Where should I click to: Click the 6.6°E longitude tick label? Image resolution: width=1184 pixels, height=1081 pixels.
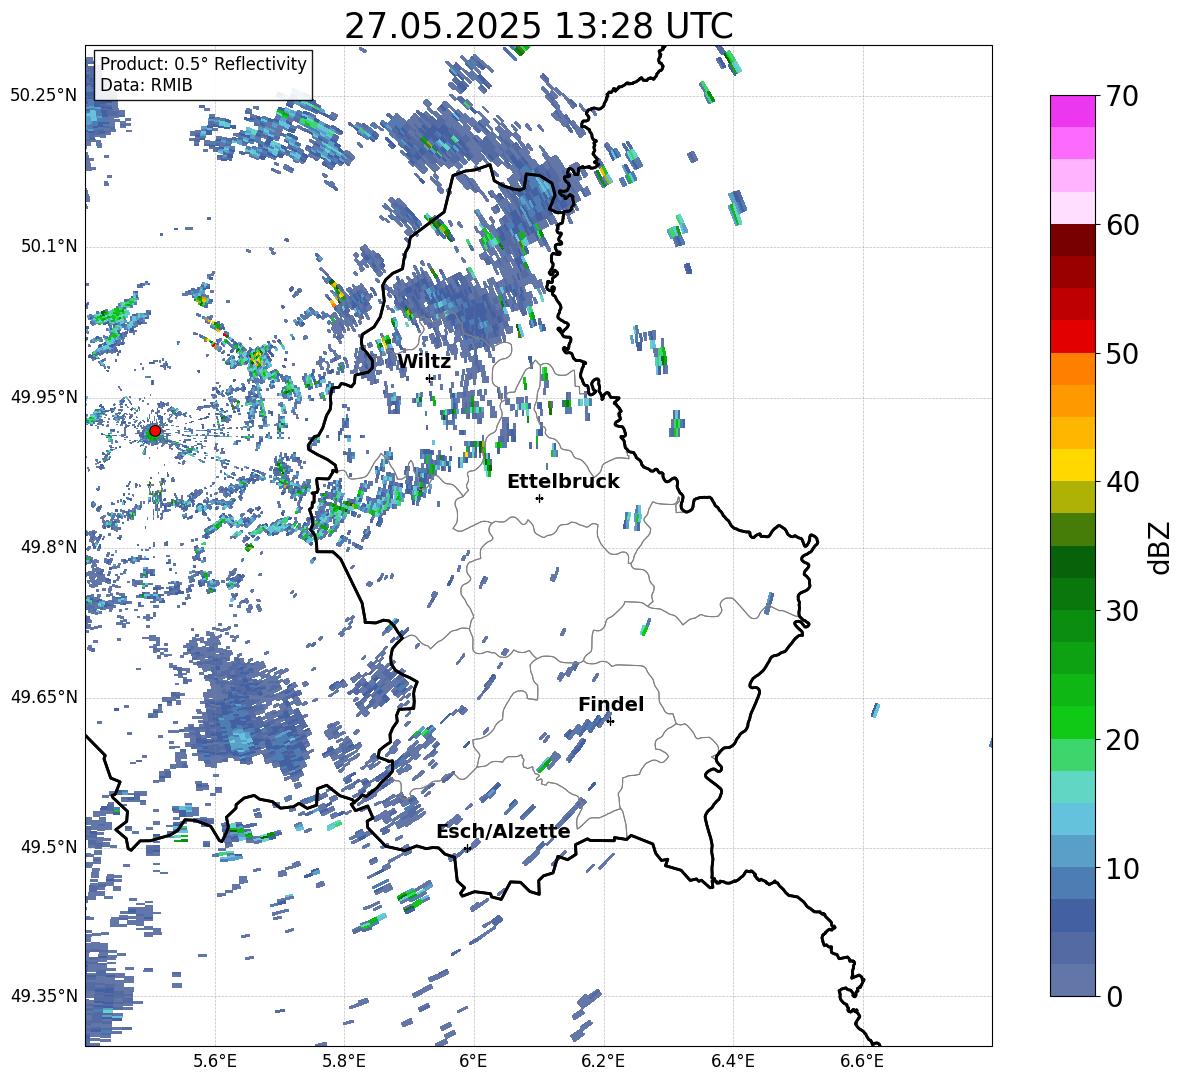pyautogui.click(x=862, y=1061)
